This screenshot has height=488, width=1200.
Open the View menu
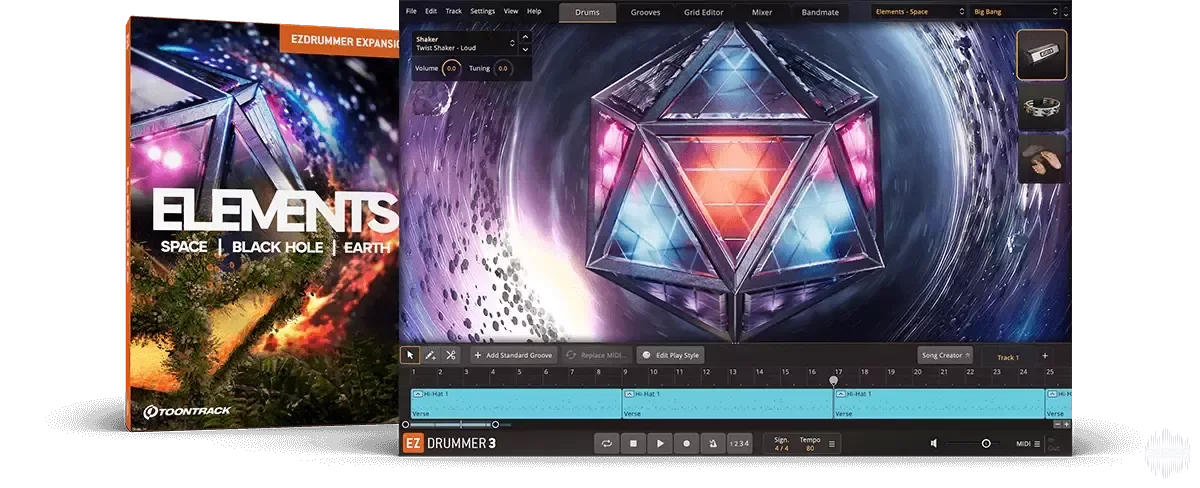(511, 11)
